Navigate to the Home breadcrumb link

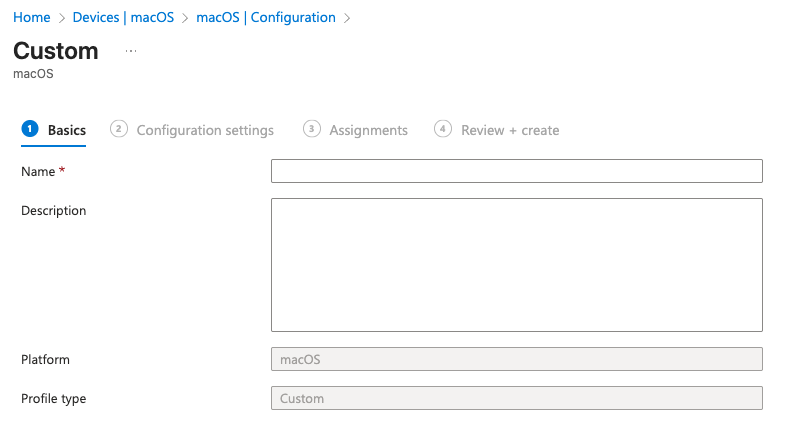point(32,18)
